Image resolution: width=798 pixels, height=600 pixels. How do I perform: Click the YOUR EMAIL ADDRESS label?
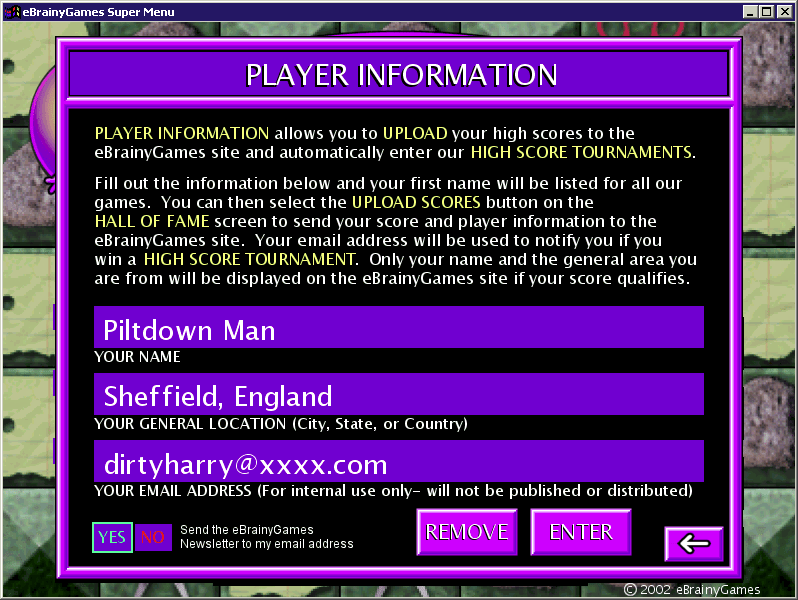coord(393,491)
